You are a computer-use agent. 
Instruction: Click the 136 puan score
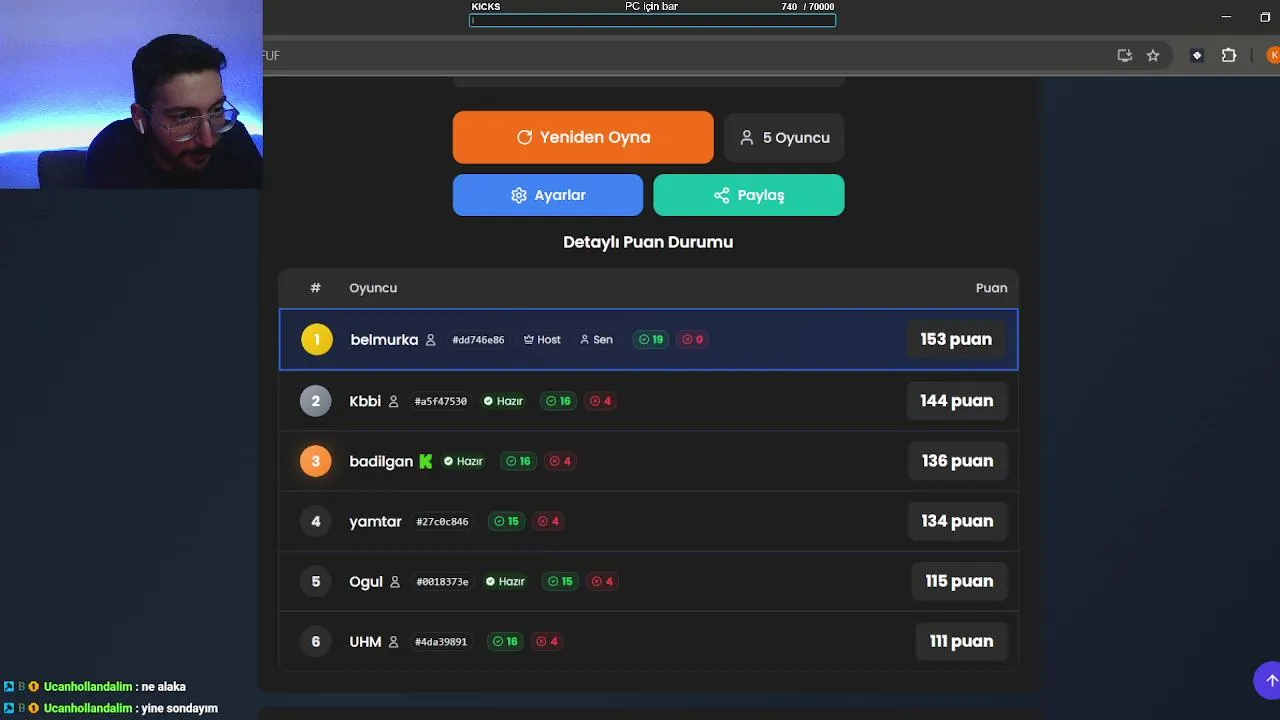click(x=958, y=461)
